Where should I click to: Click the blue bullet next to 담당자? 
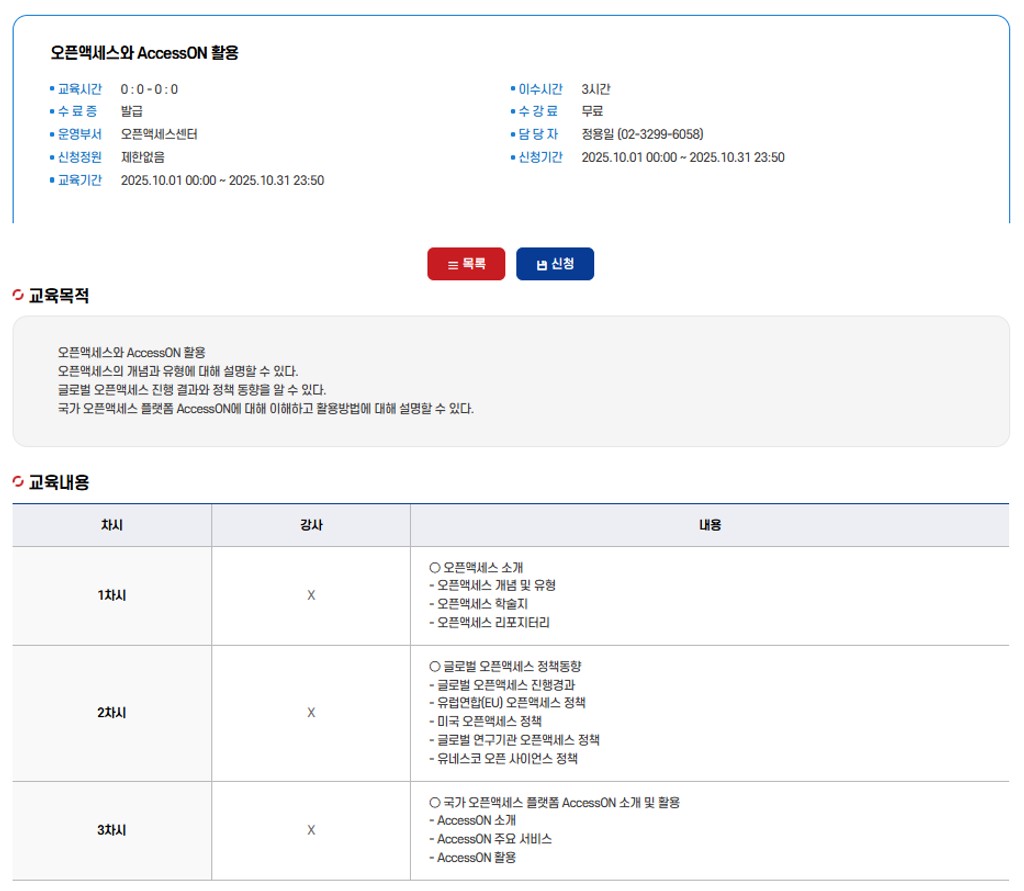[512, 134]
